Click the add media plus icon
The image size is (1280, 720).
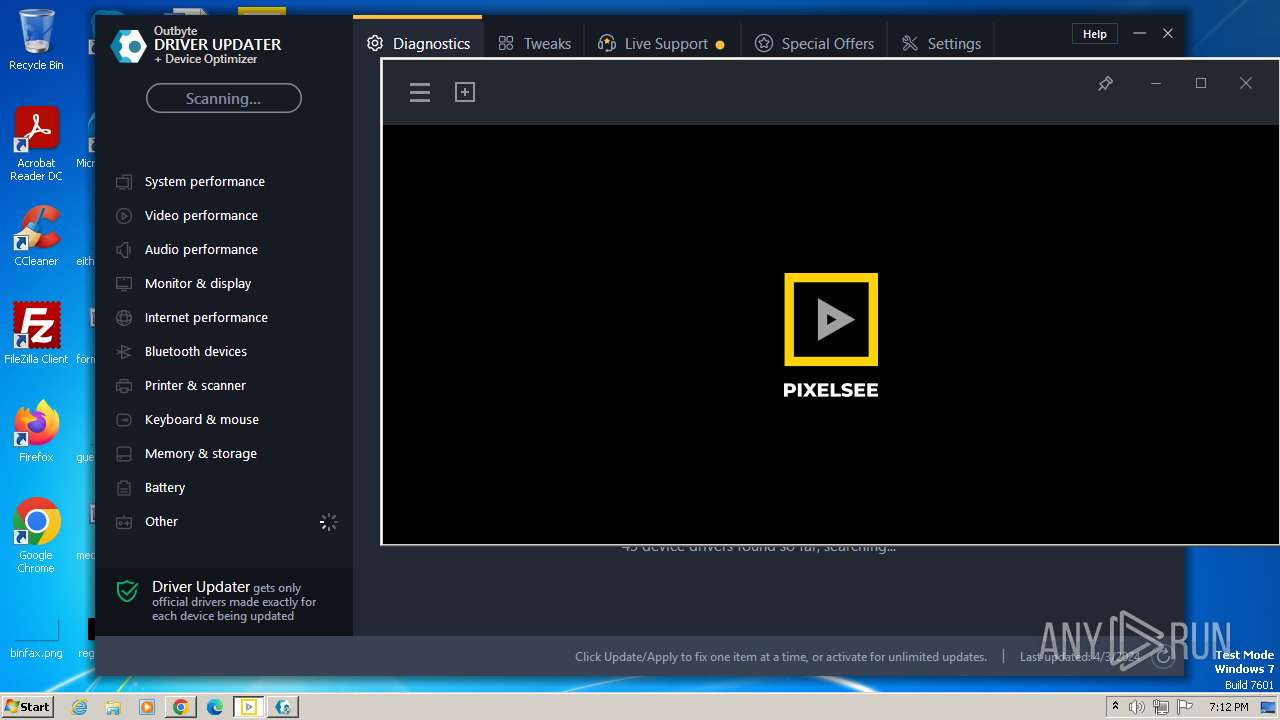pyautogui.click(x=465, y=92)
